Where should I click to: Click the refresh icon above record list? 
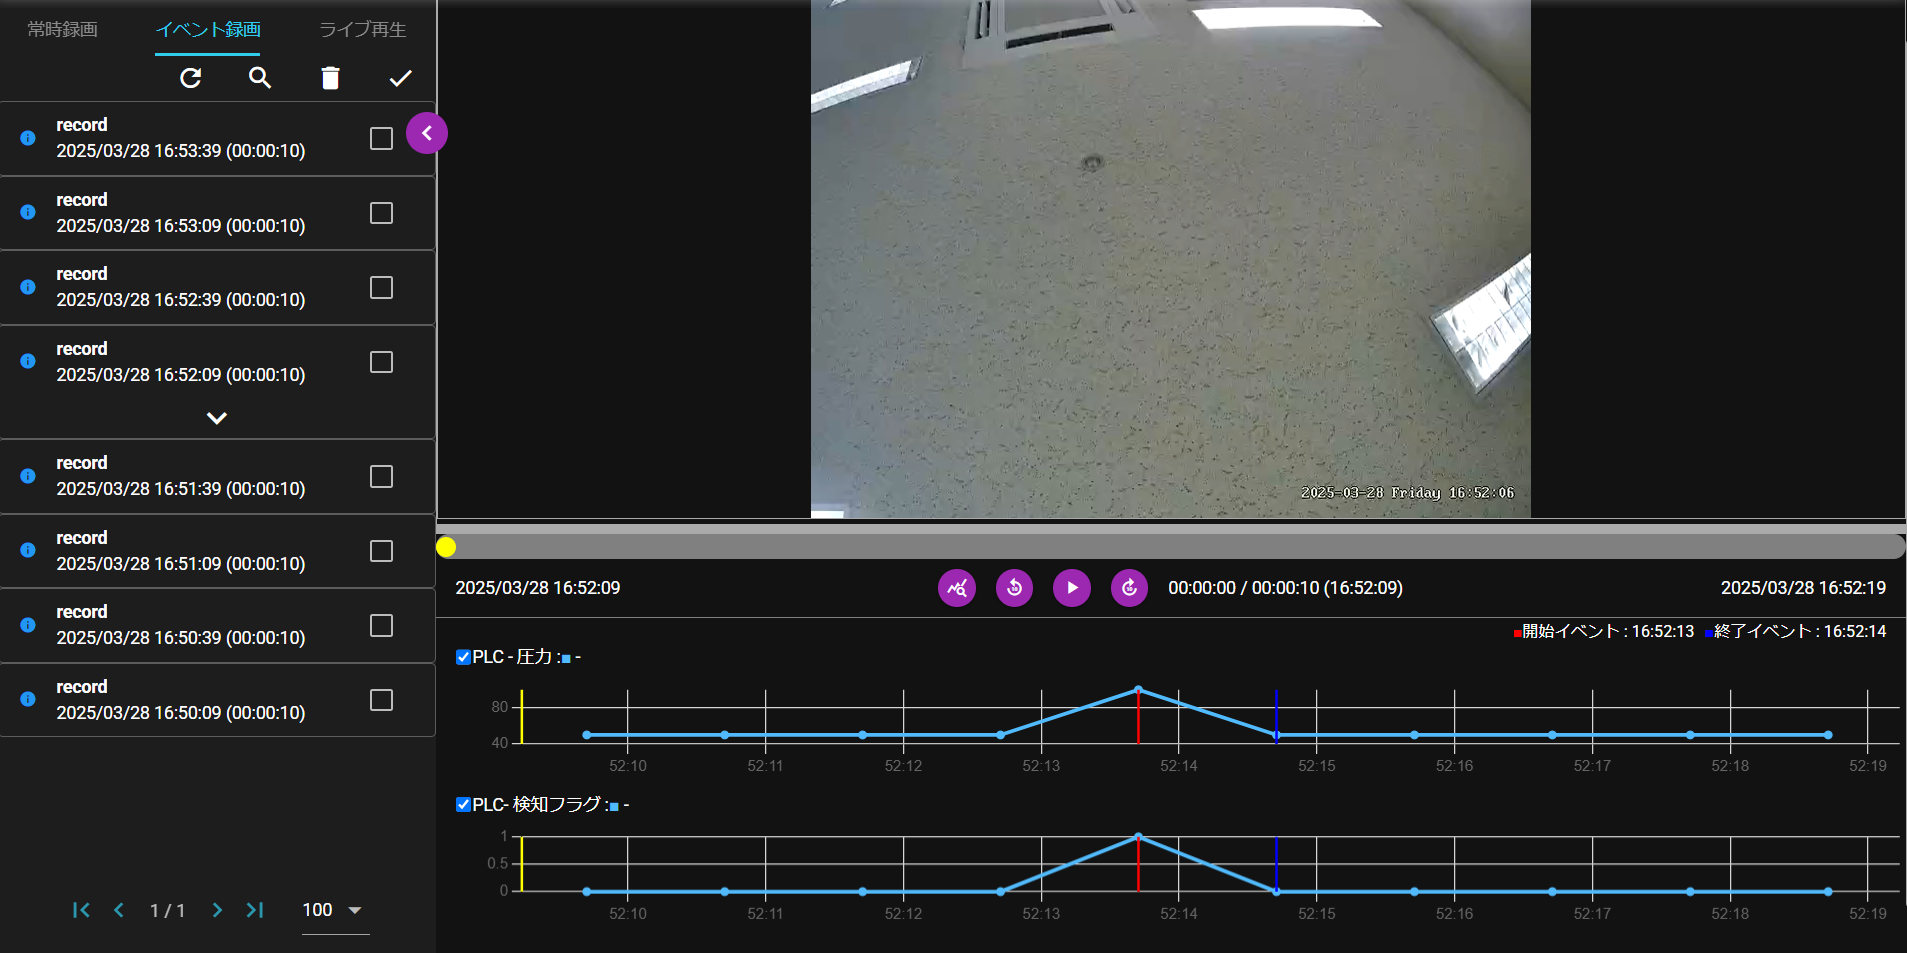pos(190,78)
